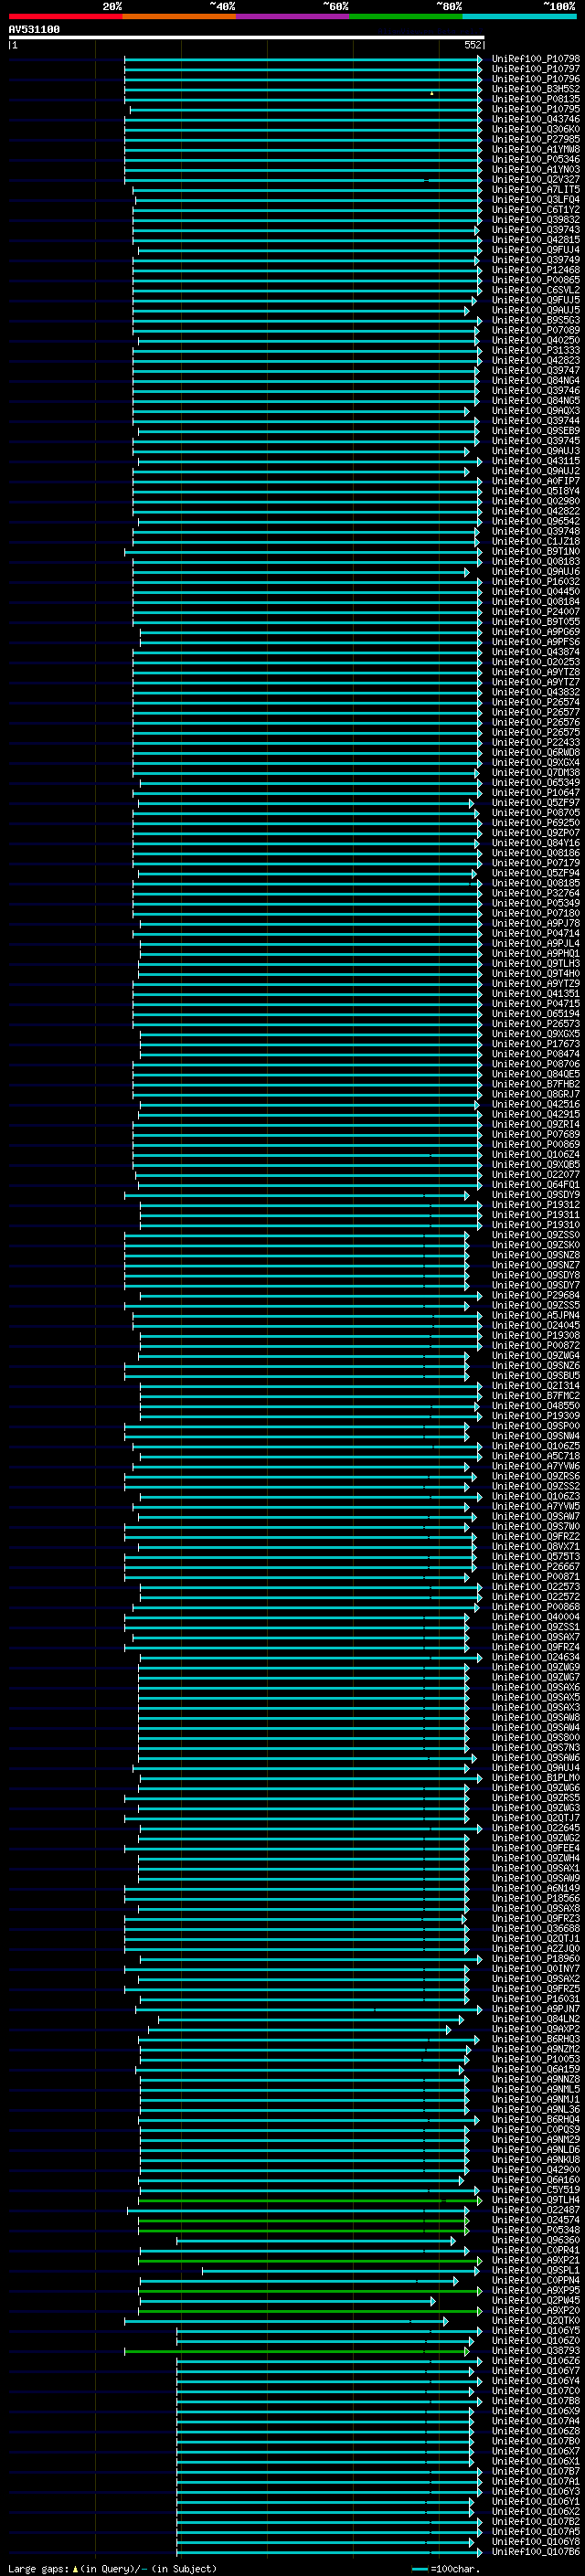
Task: Click the UniRef100_P04714 label
Action: (x=536, y=933)
